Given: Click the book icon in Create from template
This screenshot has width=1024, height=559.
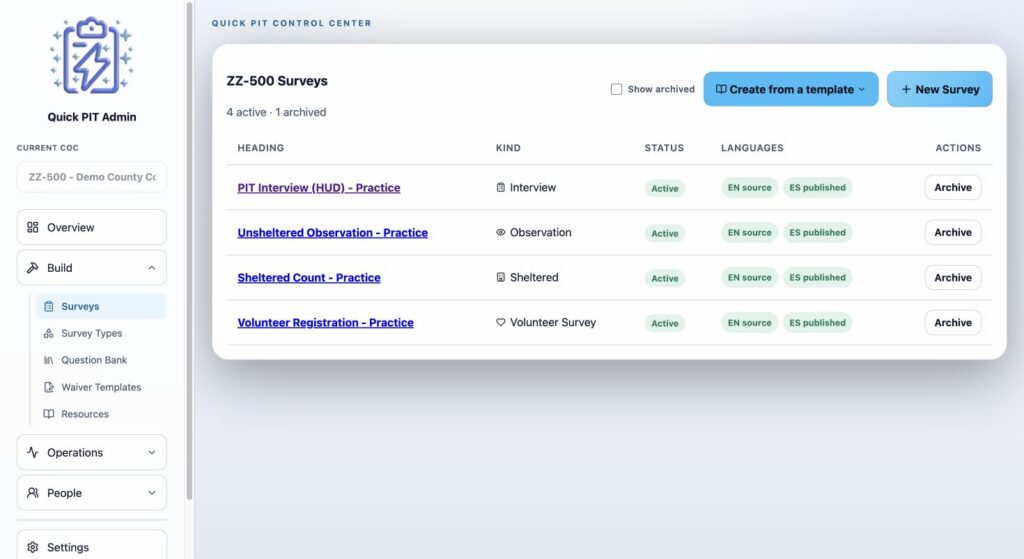Looking at the screenshot, I should tap(721, 89).
